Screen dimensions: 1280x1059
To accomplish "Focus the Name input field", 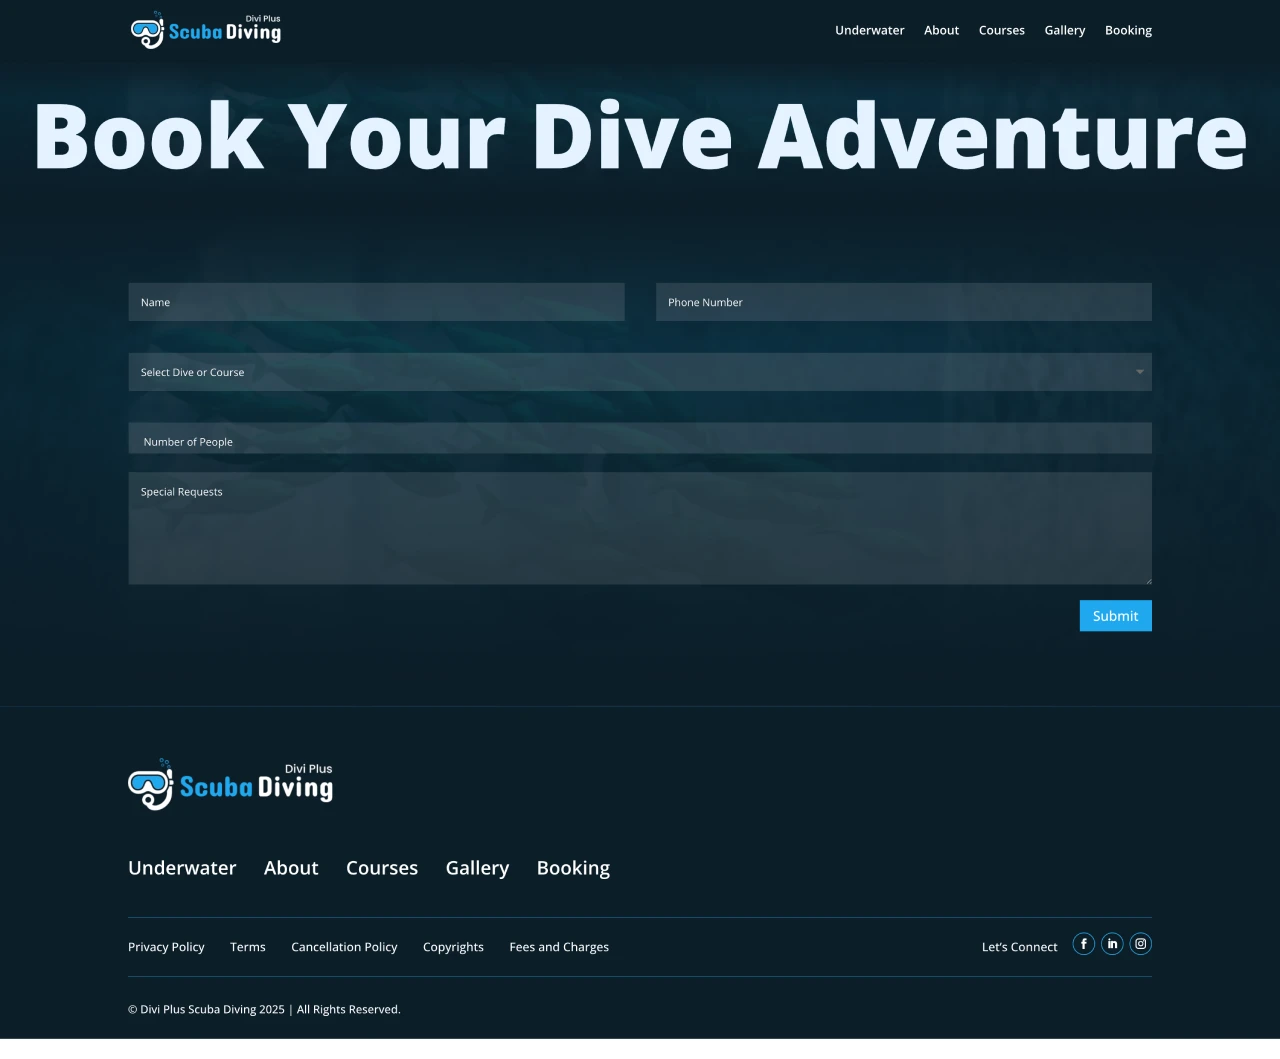I will click(x=376, y=302).
